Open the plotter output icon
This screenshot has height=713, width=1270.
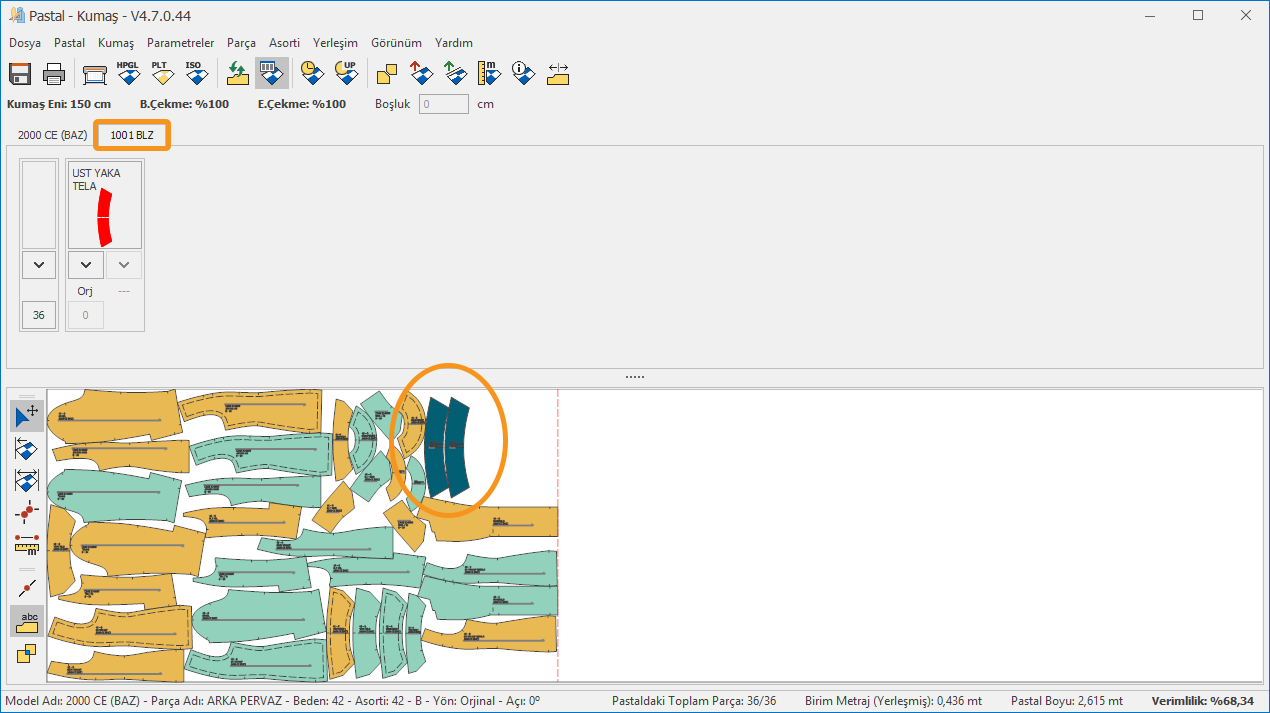coord(94,74)
